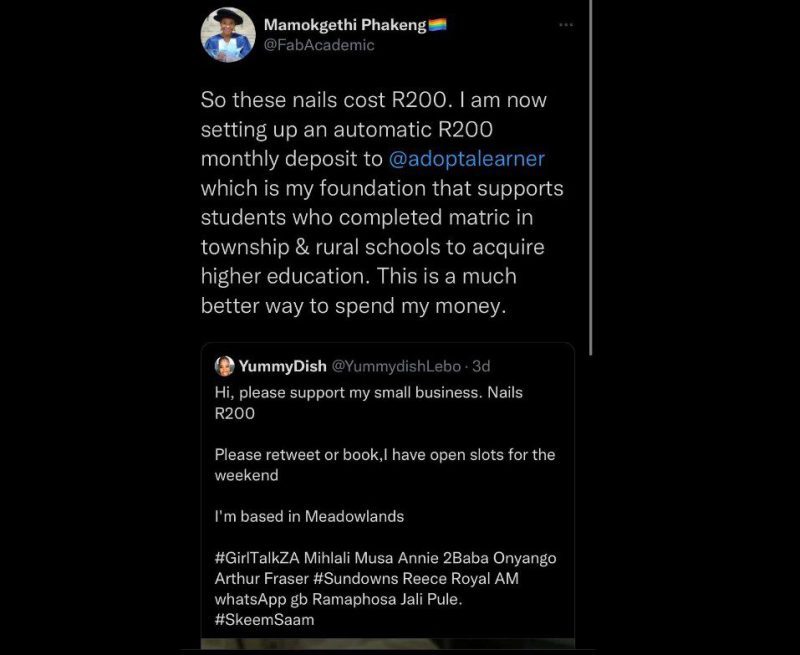Visit the @FabAcademic handle
This screenshot has height=655, width=800.
[x=318, y=45]
